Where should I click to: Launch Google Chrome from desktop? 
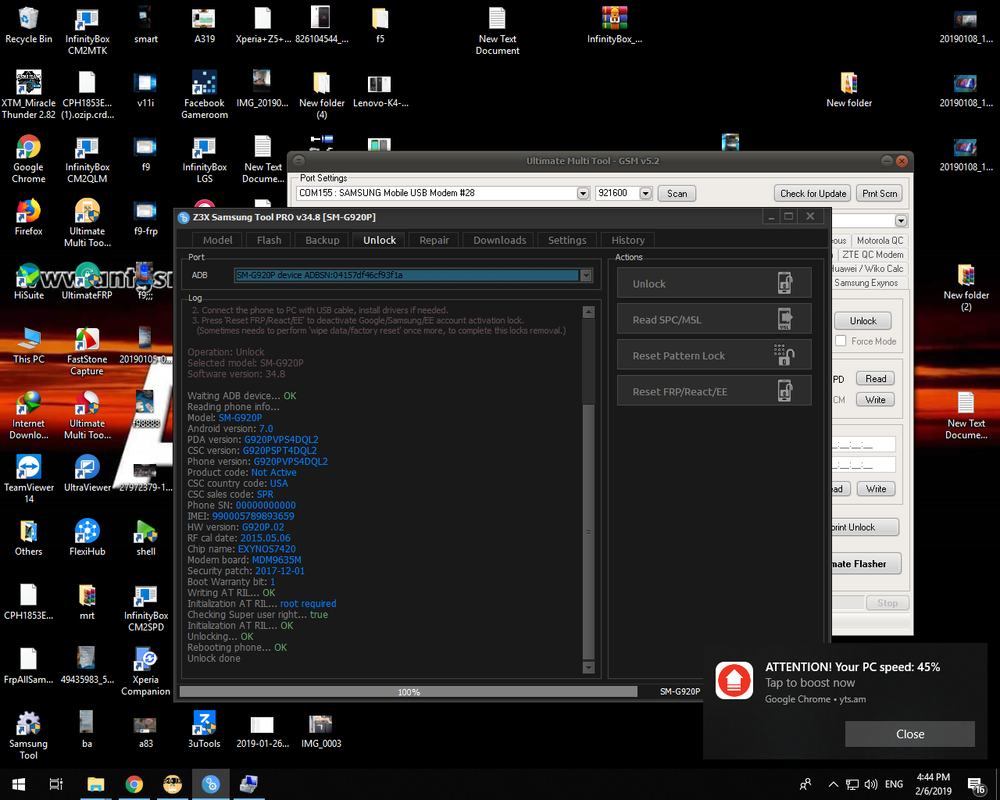click(28, 159)
